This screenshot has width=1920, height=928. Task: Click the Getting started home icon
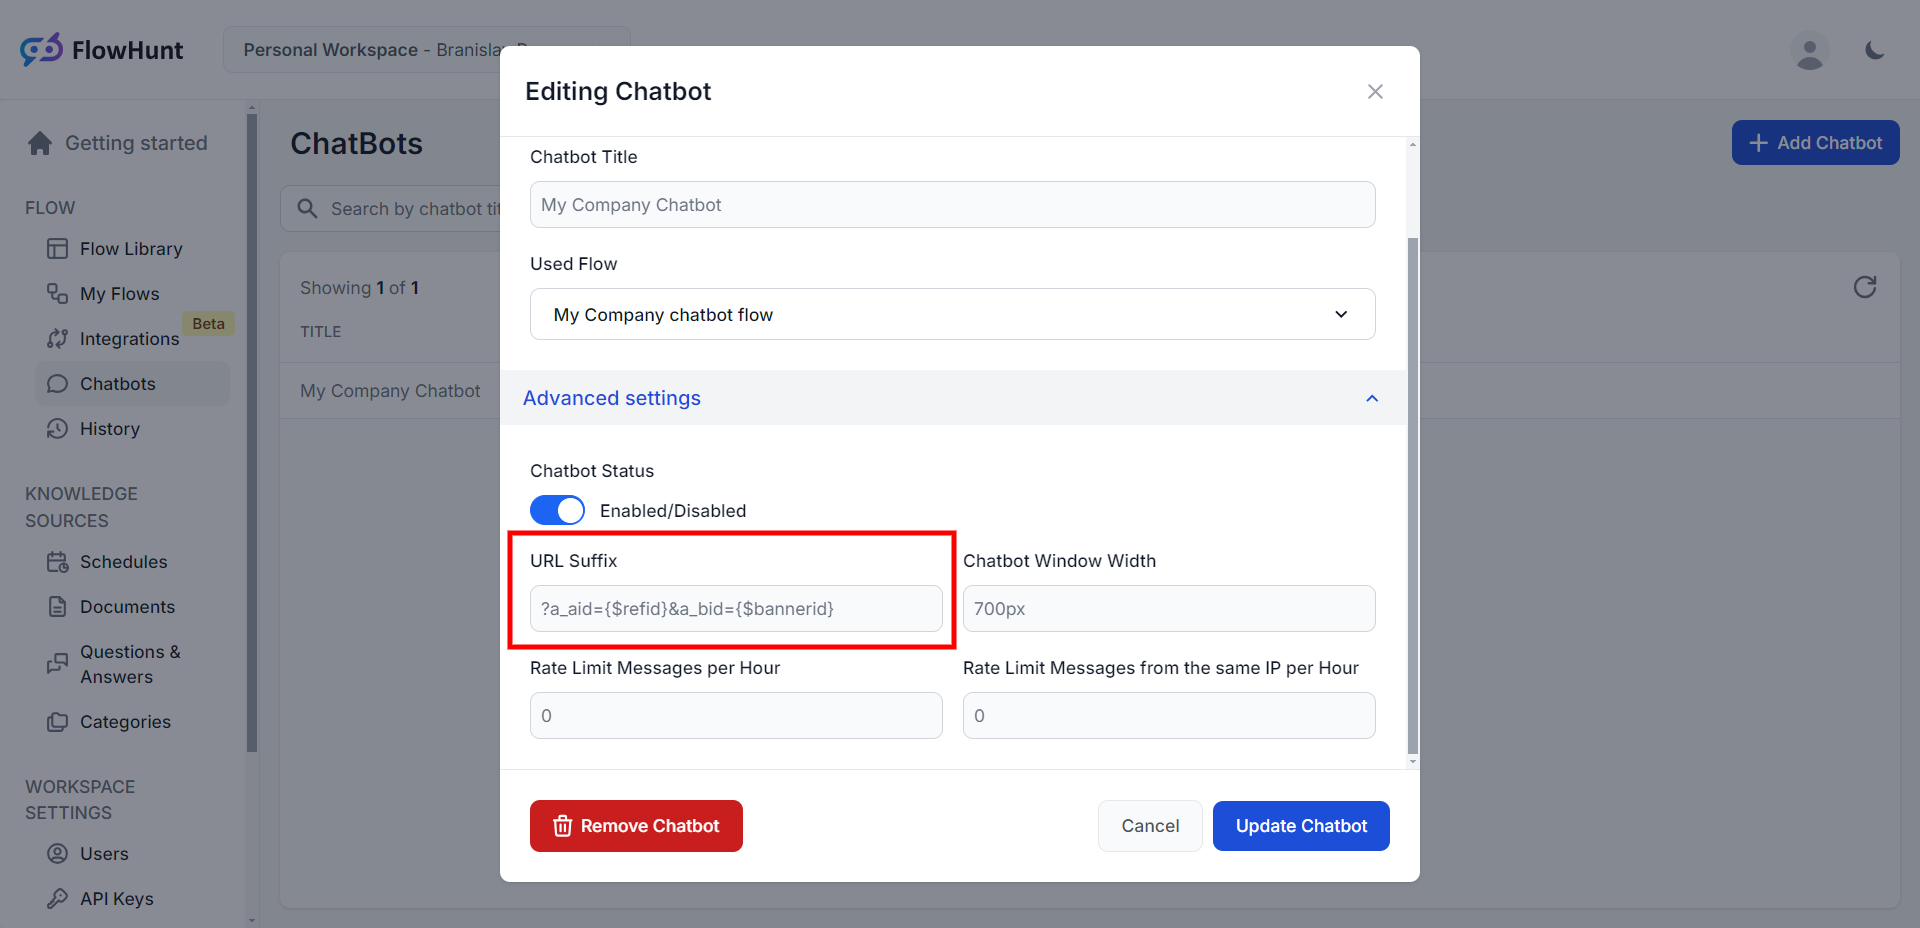[40, 144]
